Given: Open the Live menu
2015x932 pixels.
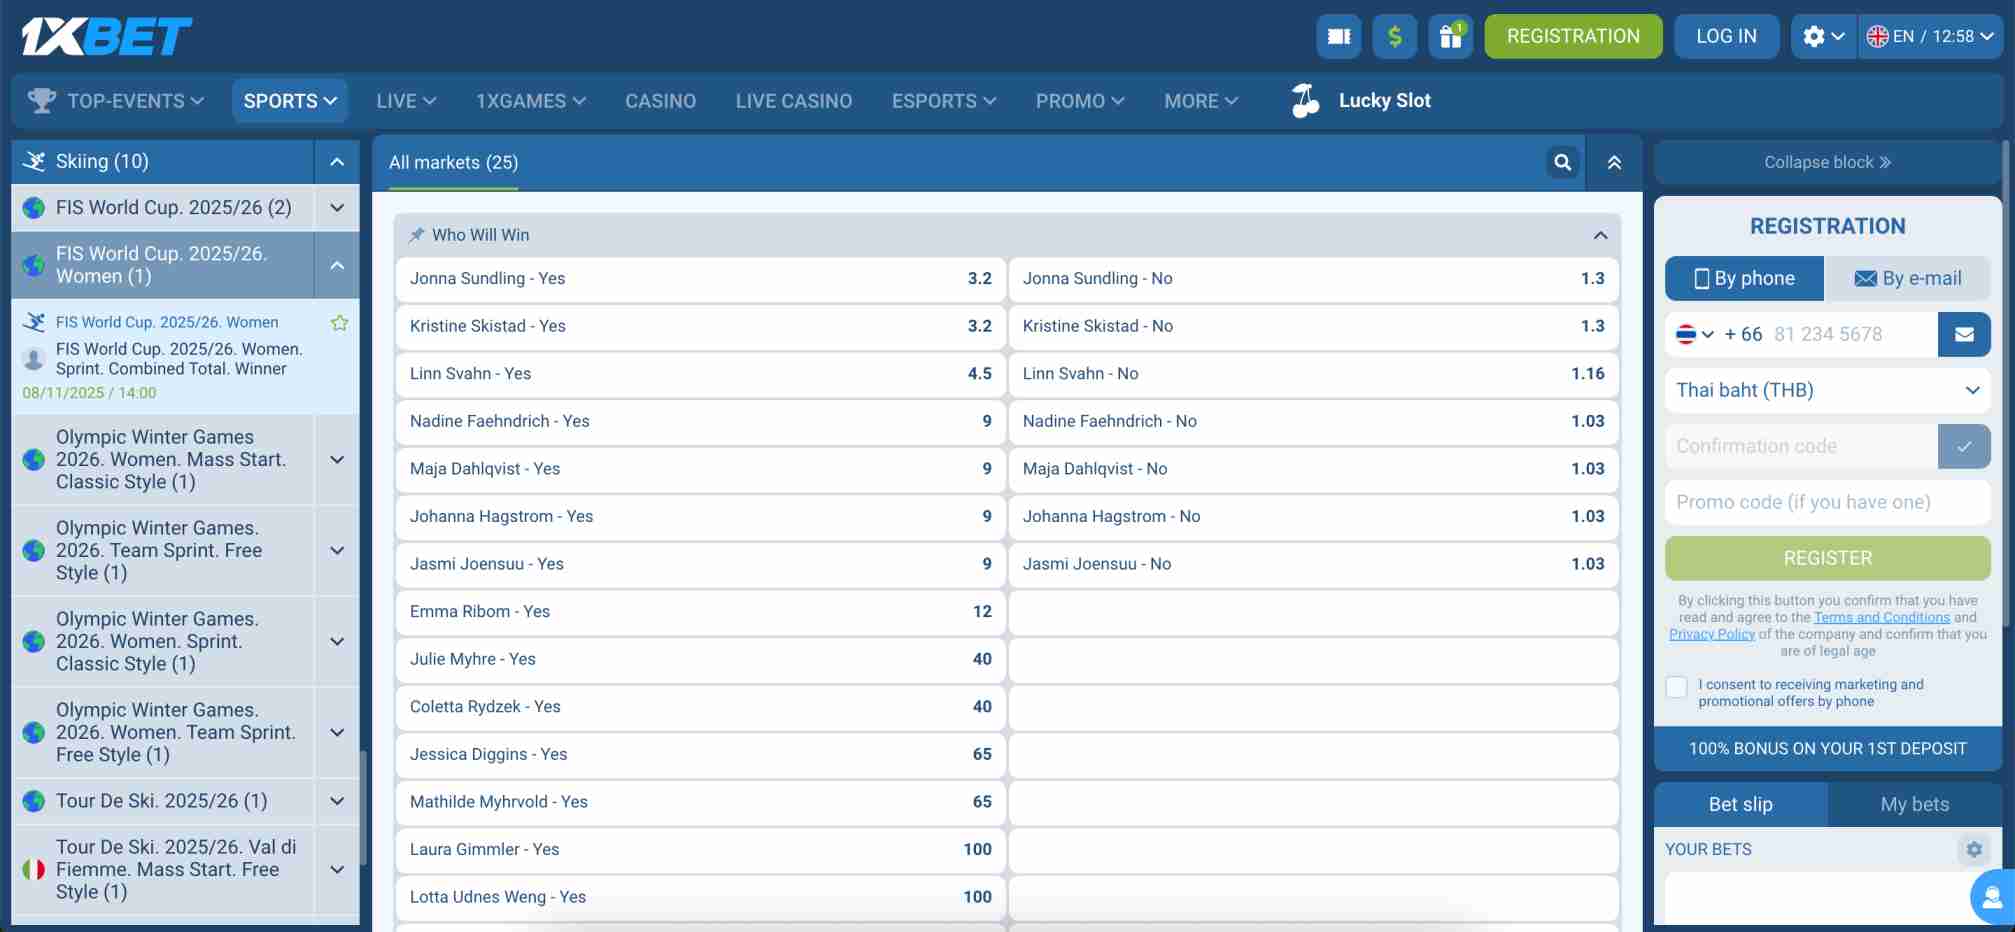Looking at the screenshot, I should 406,101.
